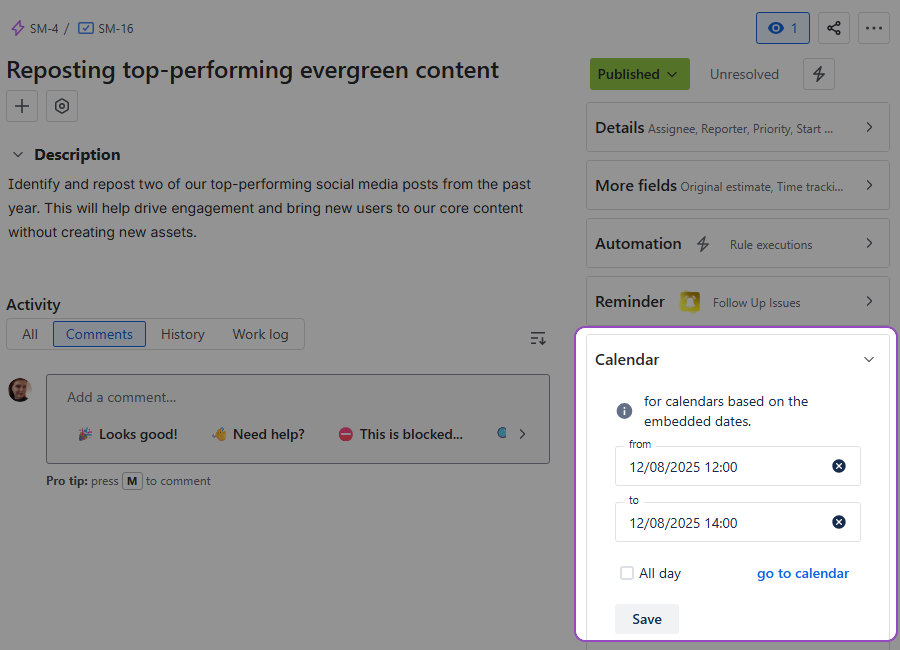
Task: Expand the Details panel
Action: coord(737,128)
